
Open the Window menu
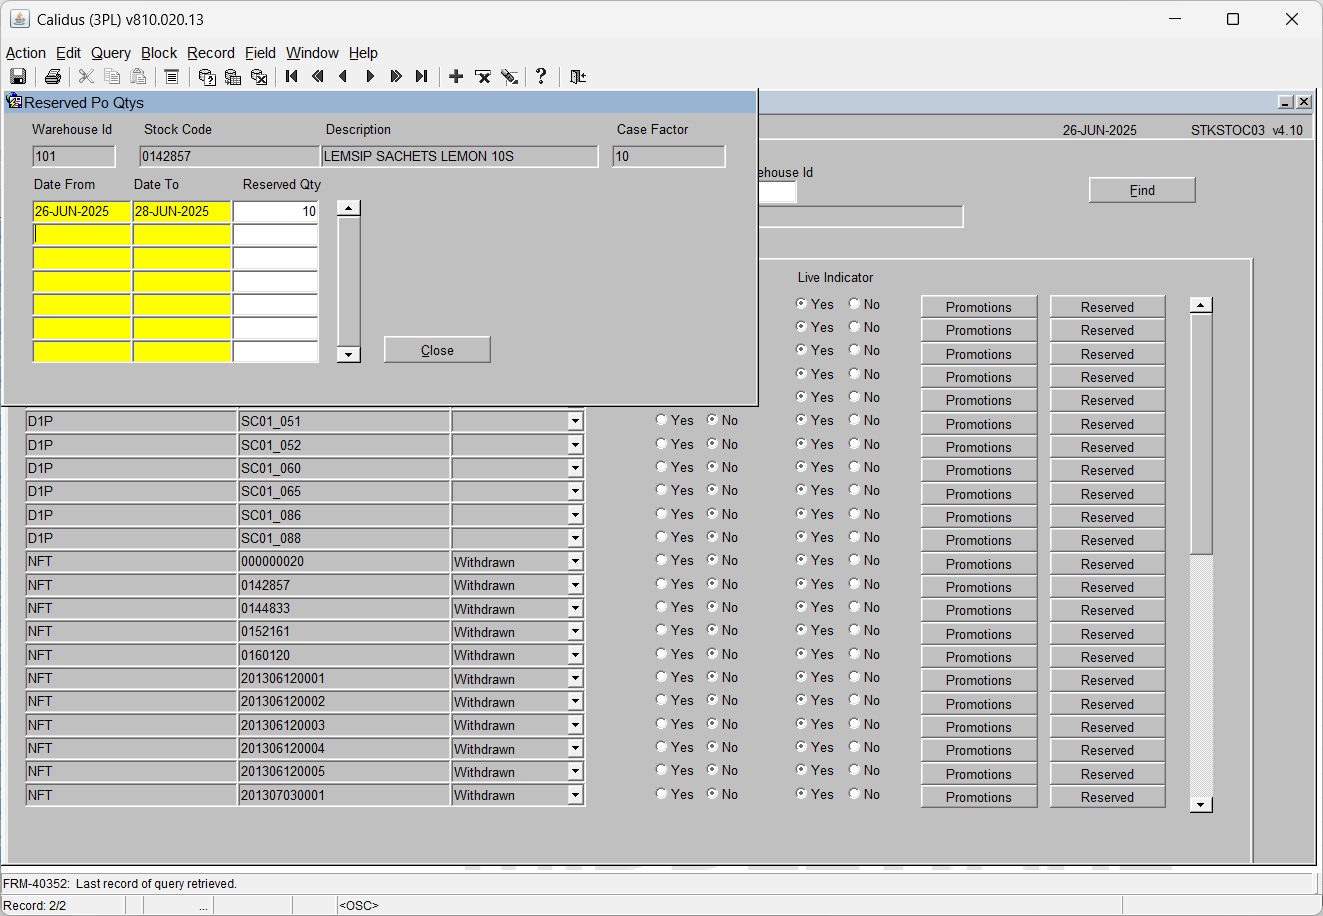click(312, 53)
